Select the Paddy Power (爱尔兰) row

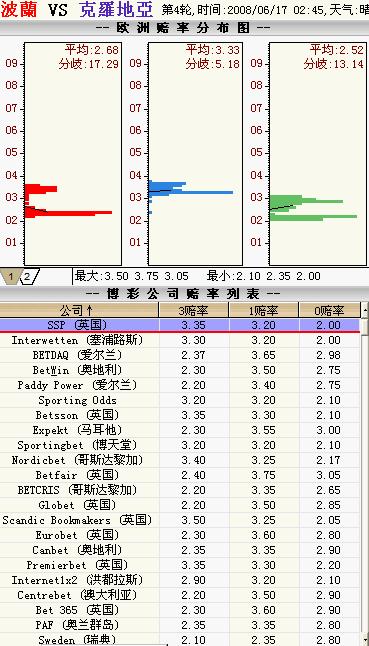[180, 385]
